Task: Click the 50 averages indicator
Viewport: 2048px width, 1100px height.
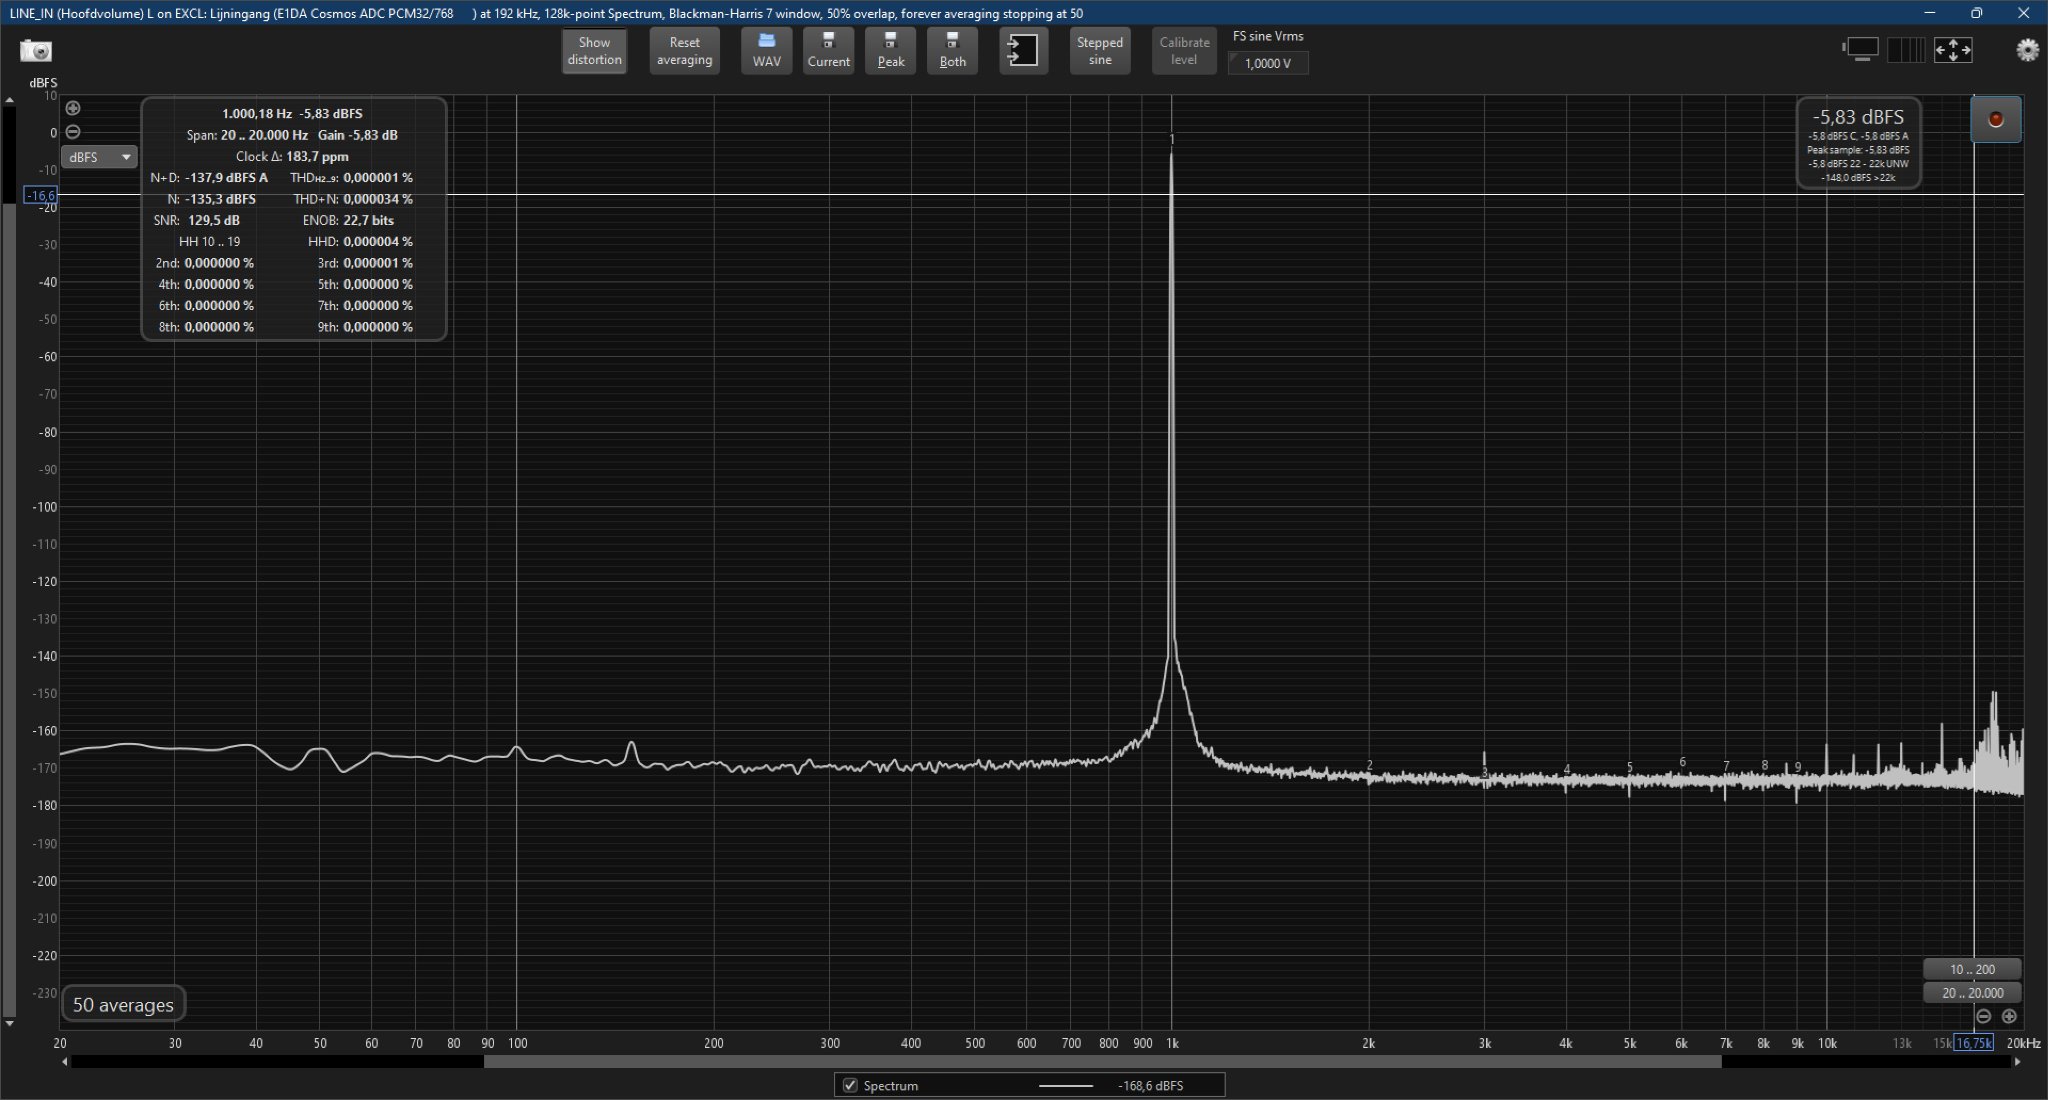Action: click(123, 1005)
